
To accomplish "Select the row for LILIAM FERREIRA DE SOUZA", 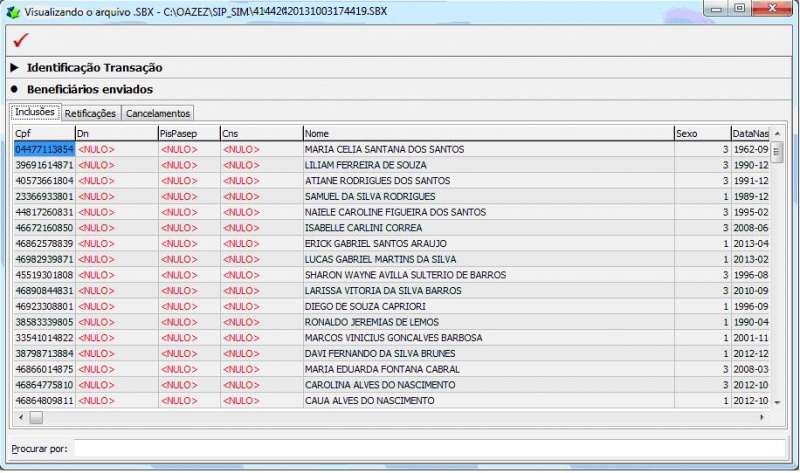I will (392, 165).
